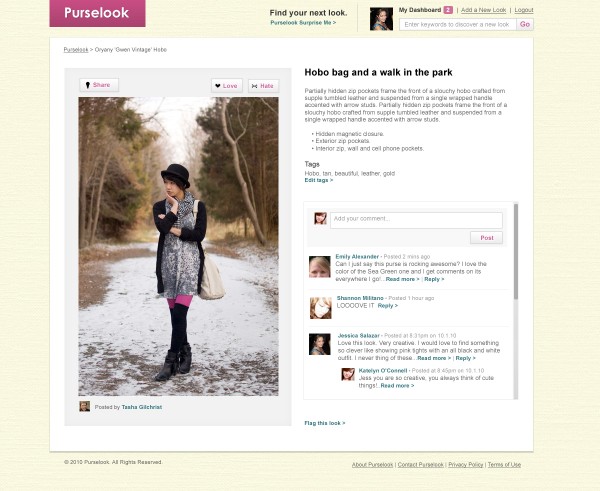Click the Hate scissors button
Viewport: 600px width, 491px height.
tap(263, 86)
